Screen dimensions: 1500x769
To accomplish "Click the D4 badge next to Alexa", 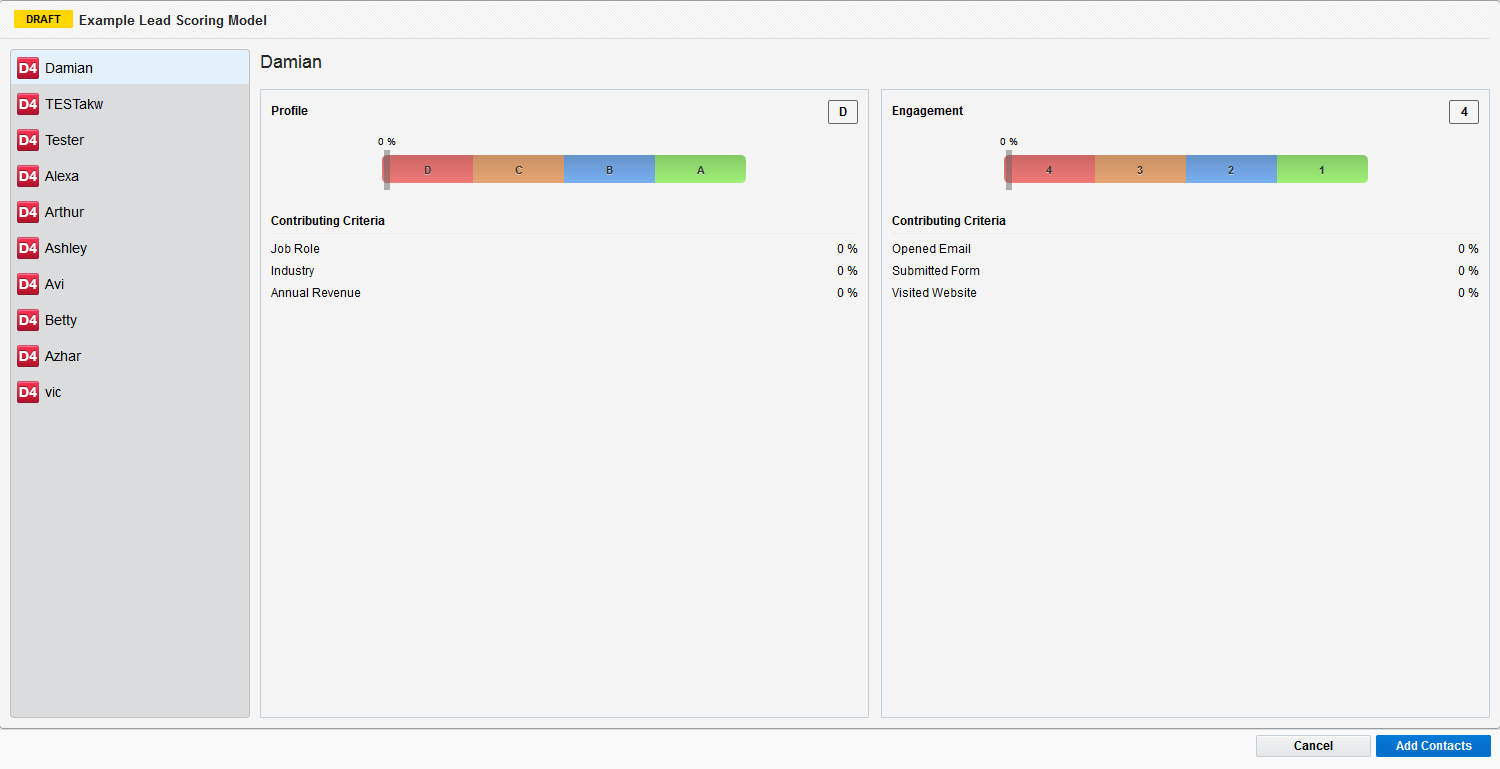I will (28, 176).
